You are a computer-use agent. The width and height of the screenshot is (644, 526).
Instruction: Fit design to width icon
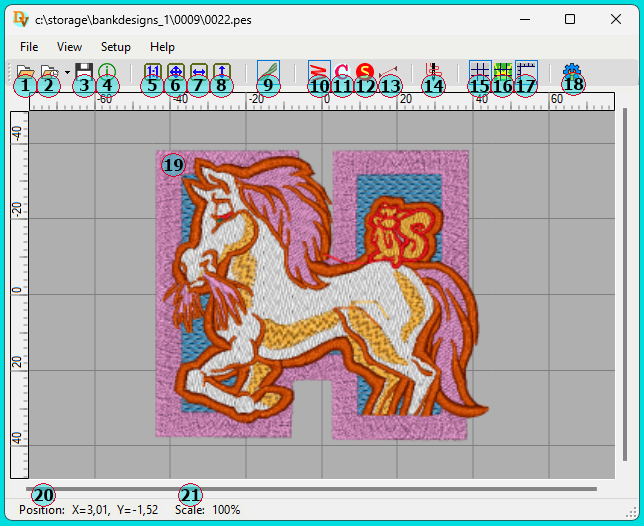pyautogui.click(x=199, y=72)
